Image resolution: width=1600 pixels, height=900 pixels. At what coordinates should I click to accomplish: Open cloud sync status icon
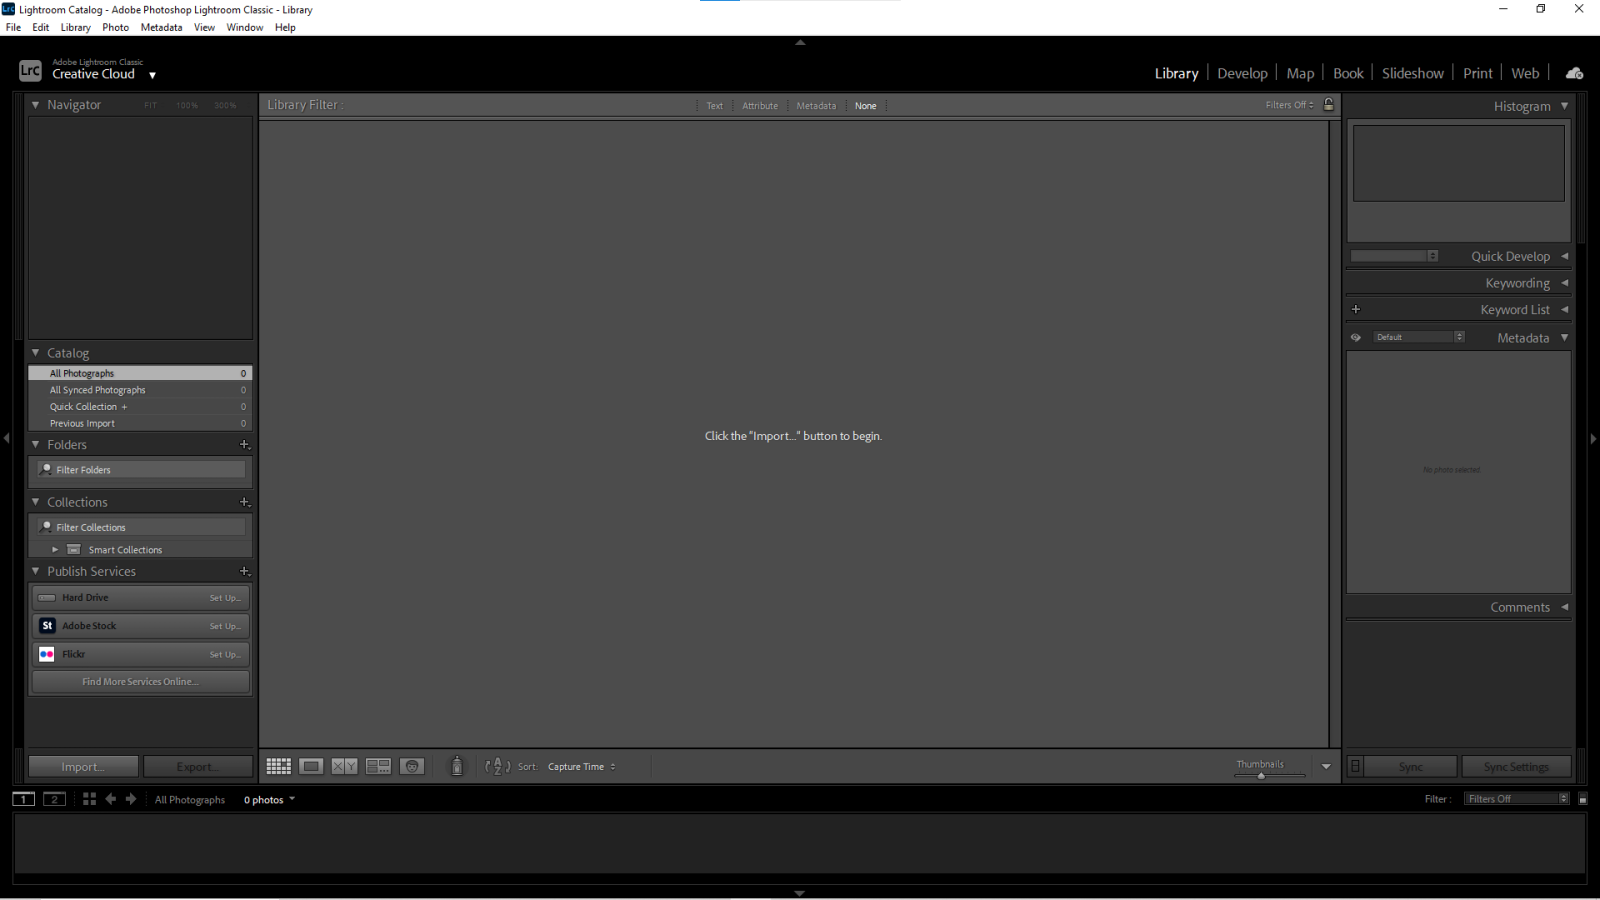[1574, 73]
